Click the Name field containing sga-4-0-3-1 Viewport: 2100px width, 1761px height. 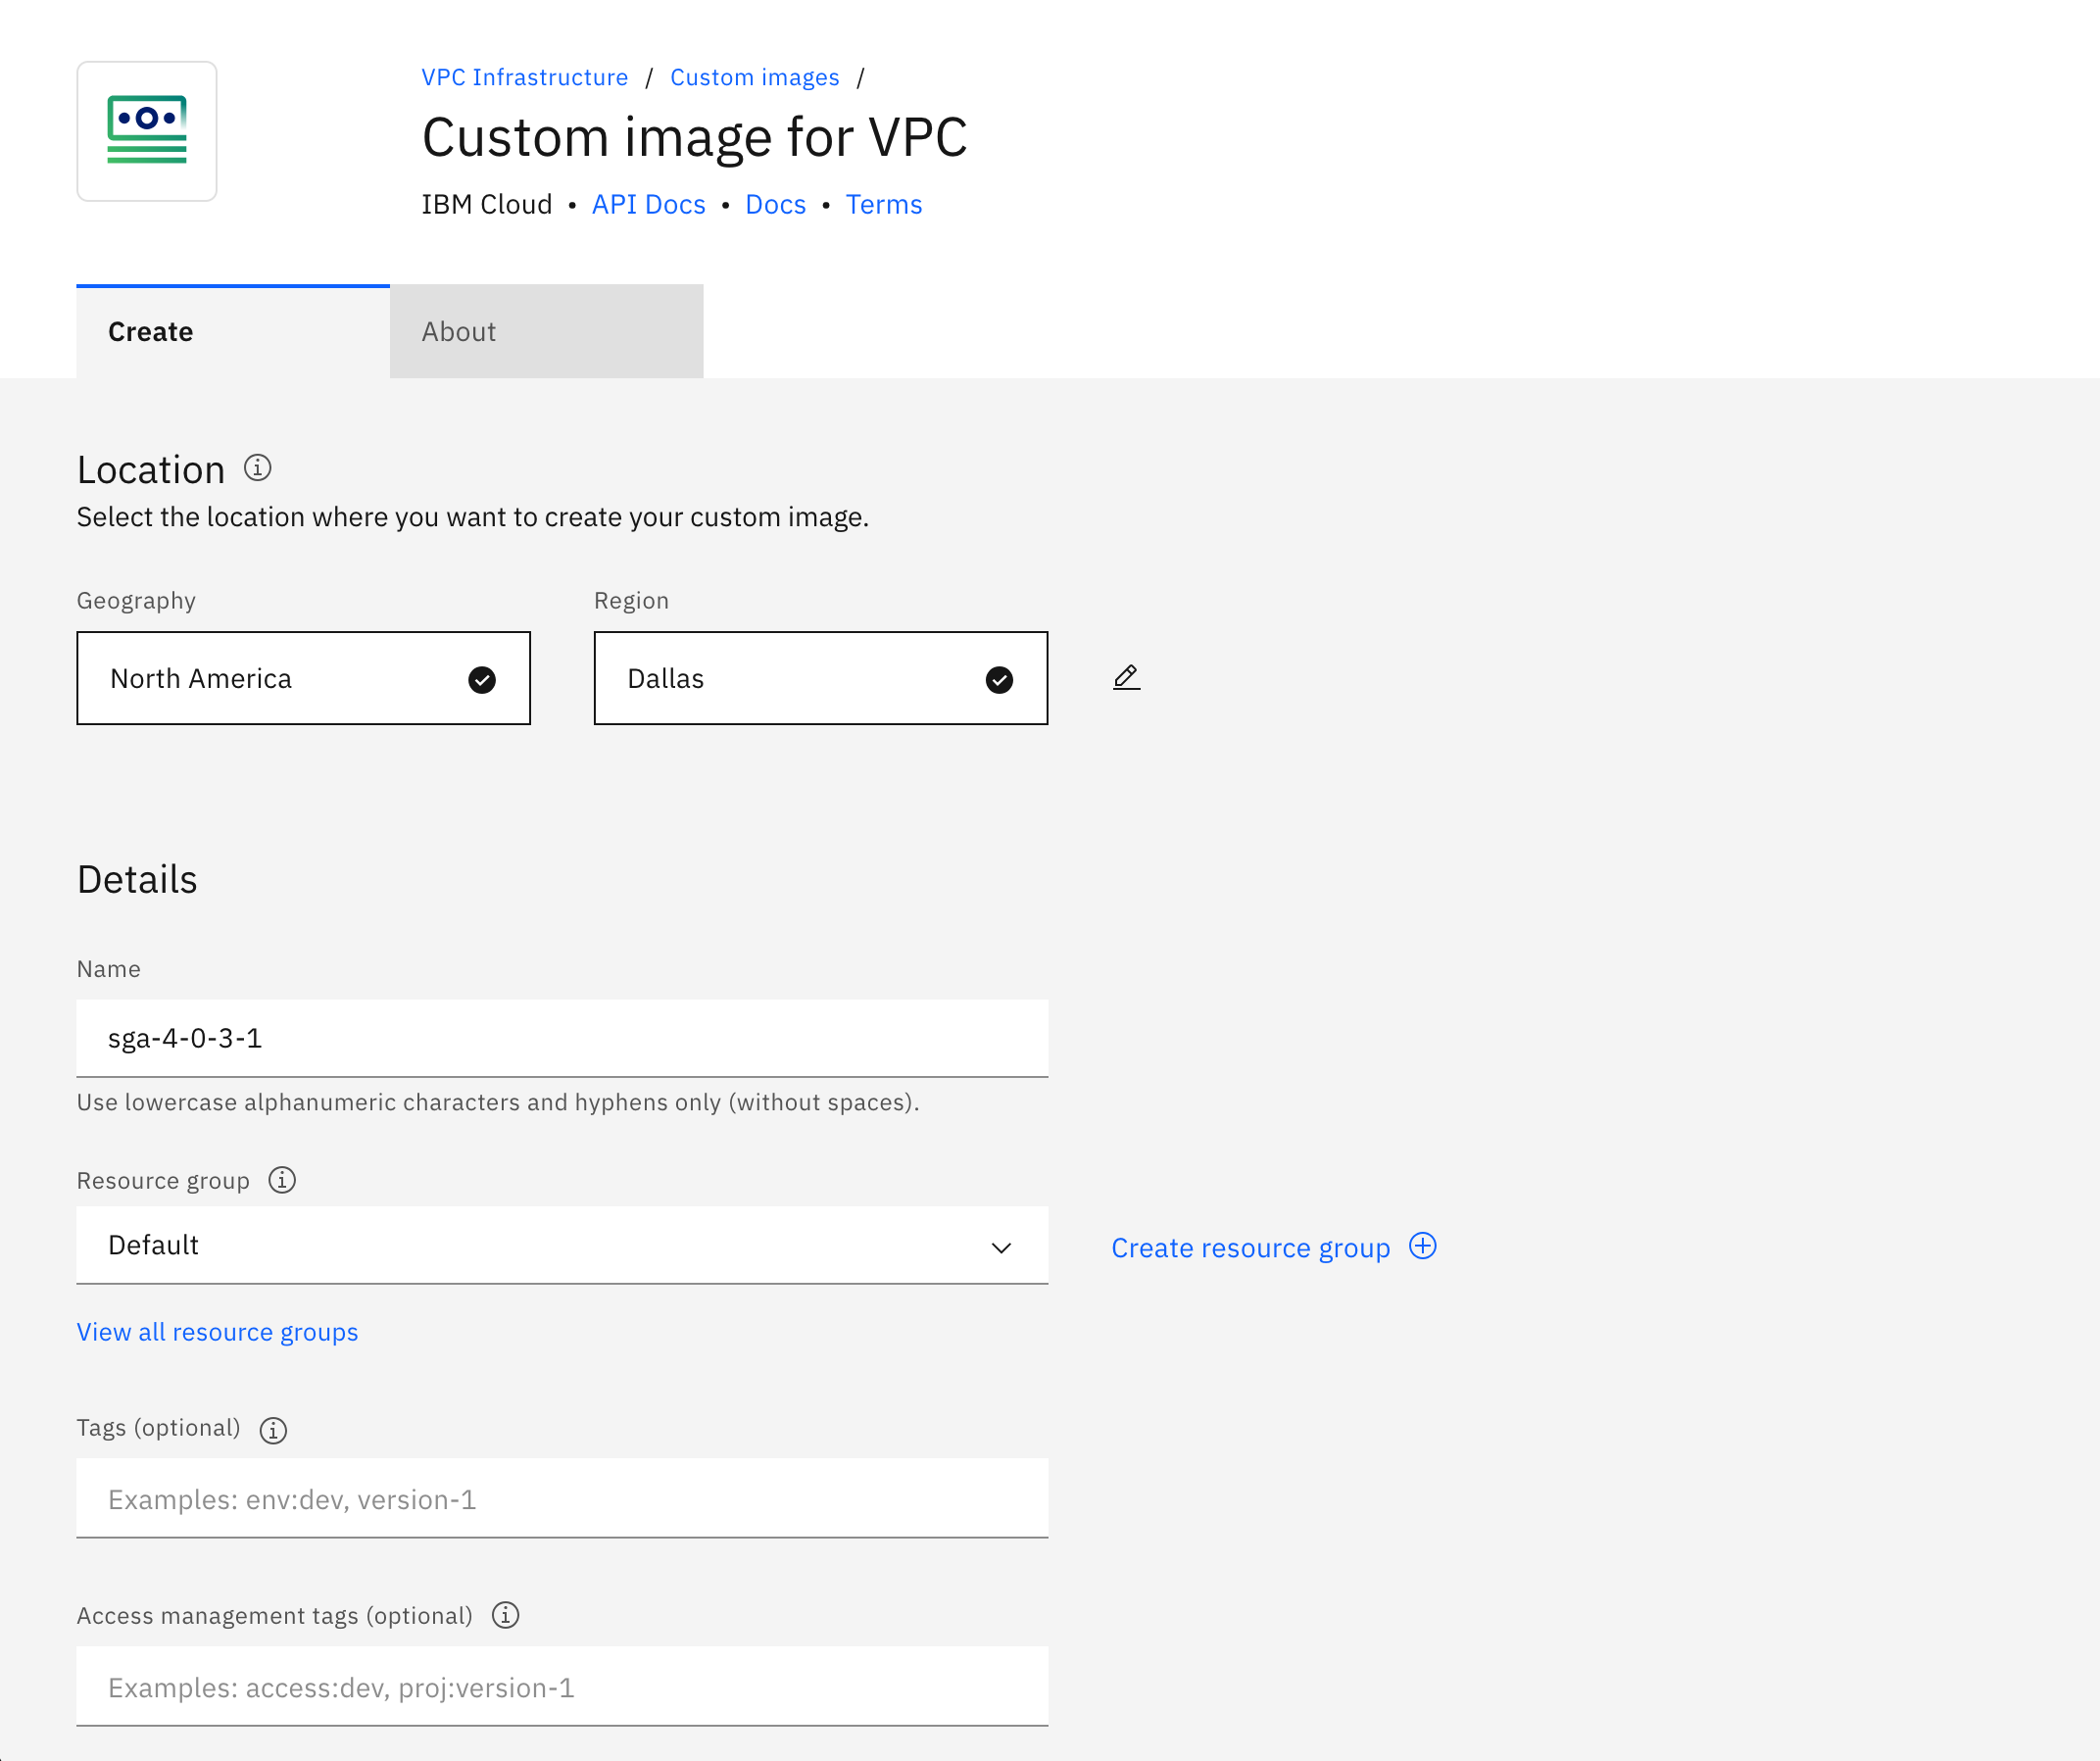coord(561,1038)
